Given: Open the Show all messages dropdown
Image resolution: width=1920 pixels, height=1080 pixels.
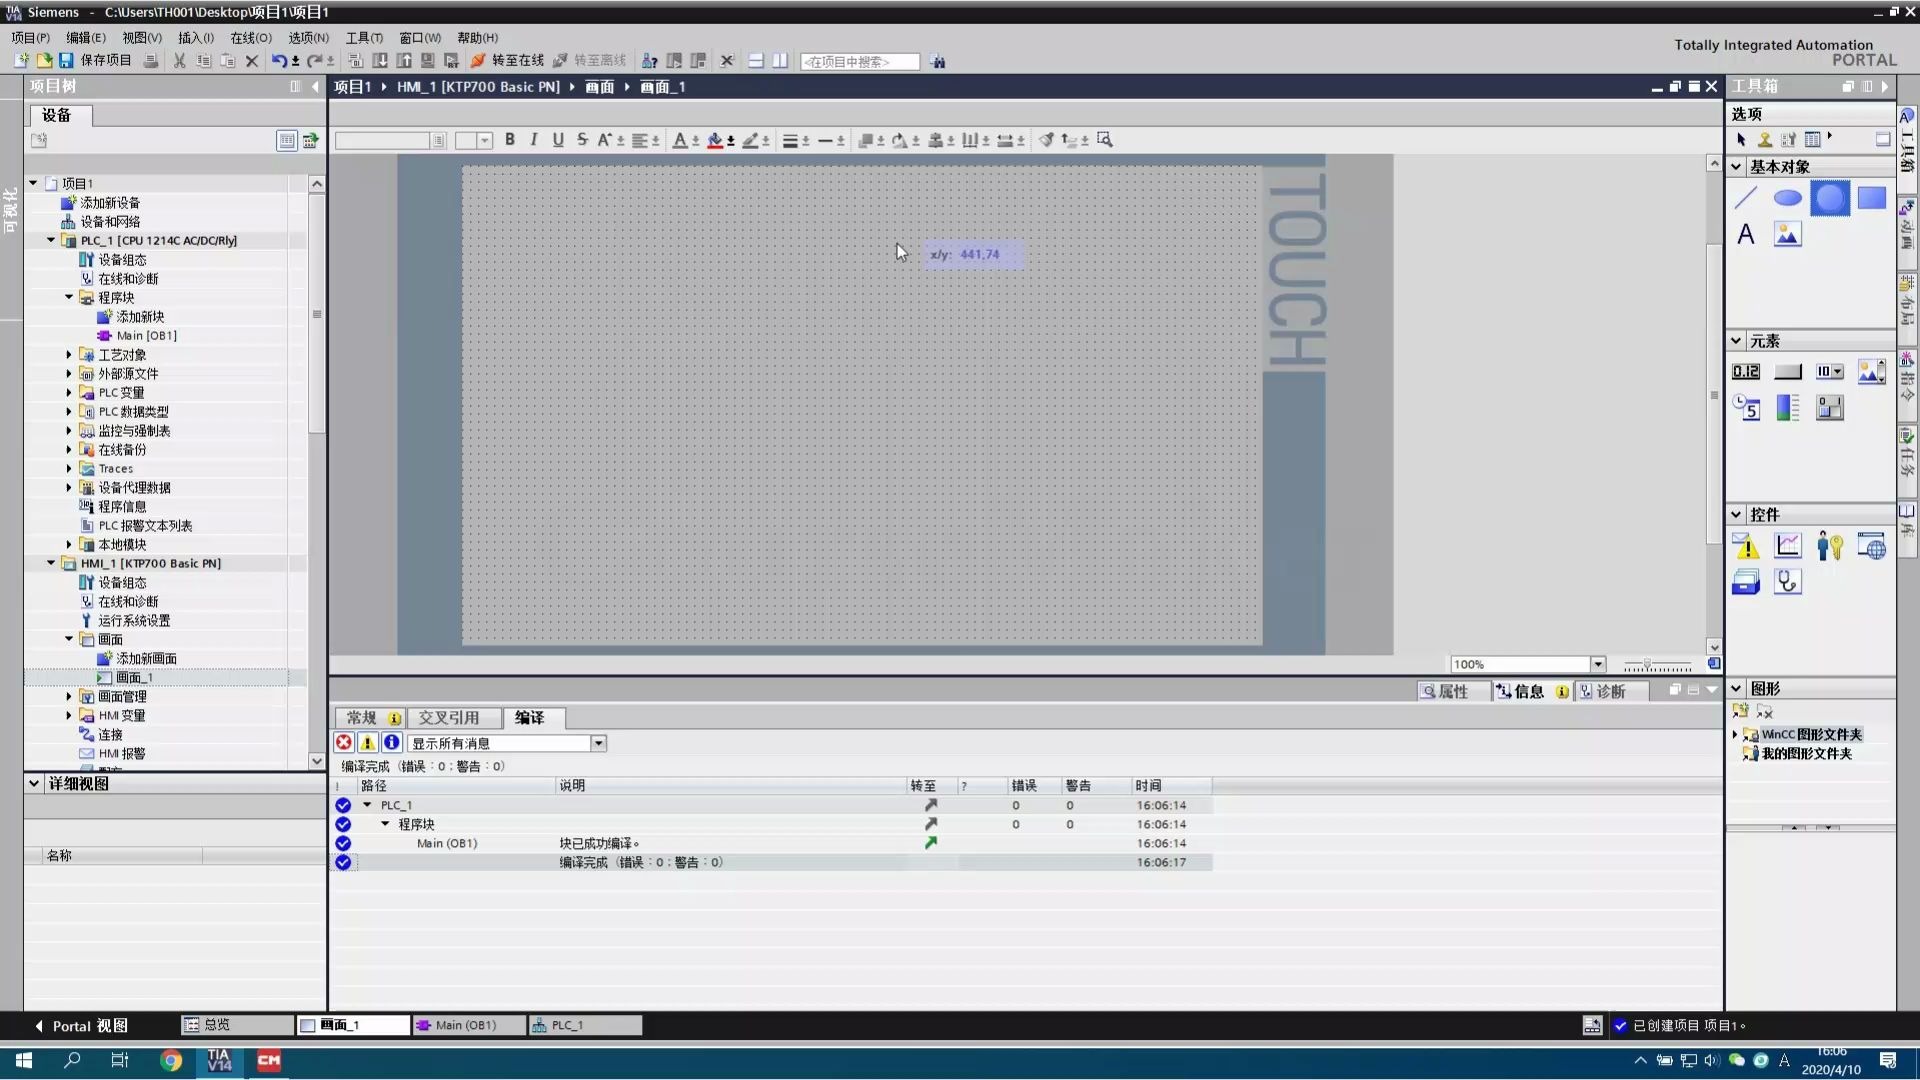Looking at the screenshot, I should (598, 743).
